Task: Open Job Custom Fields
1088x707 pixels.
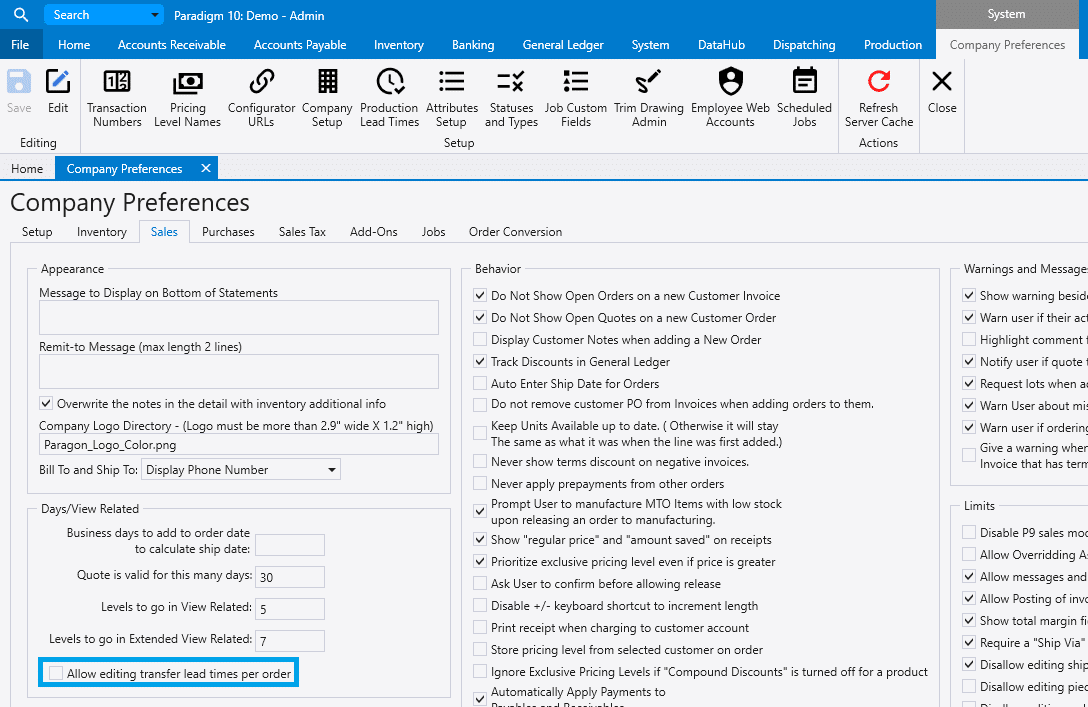Action: tap(576, 98)
